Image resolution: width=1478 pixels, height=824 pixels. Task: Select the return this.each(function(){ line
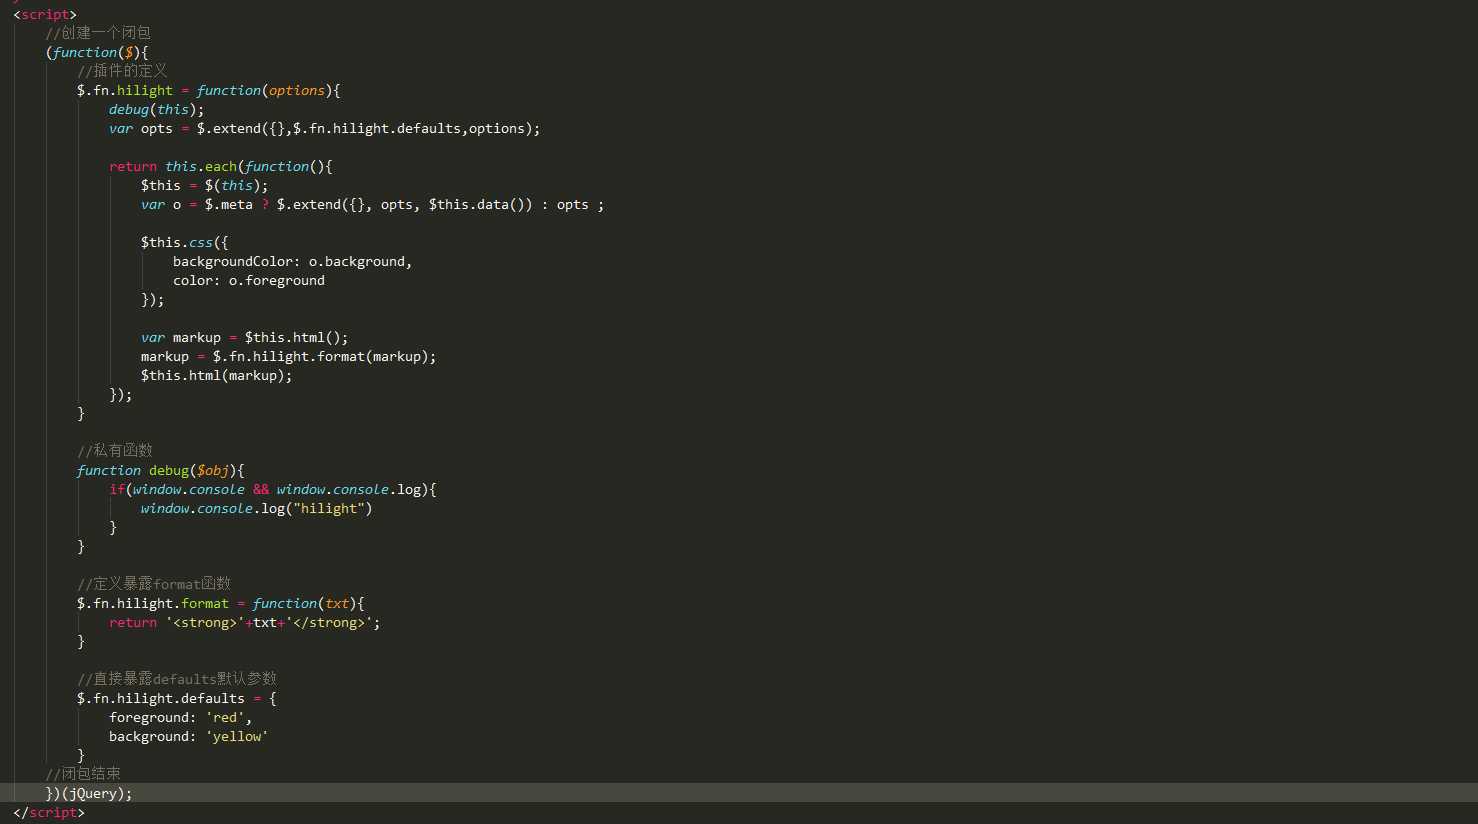point(221,166)
